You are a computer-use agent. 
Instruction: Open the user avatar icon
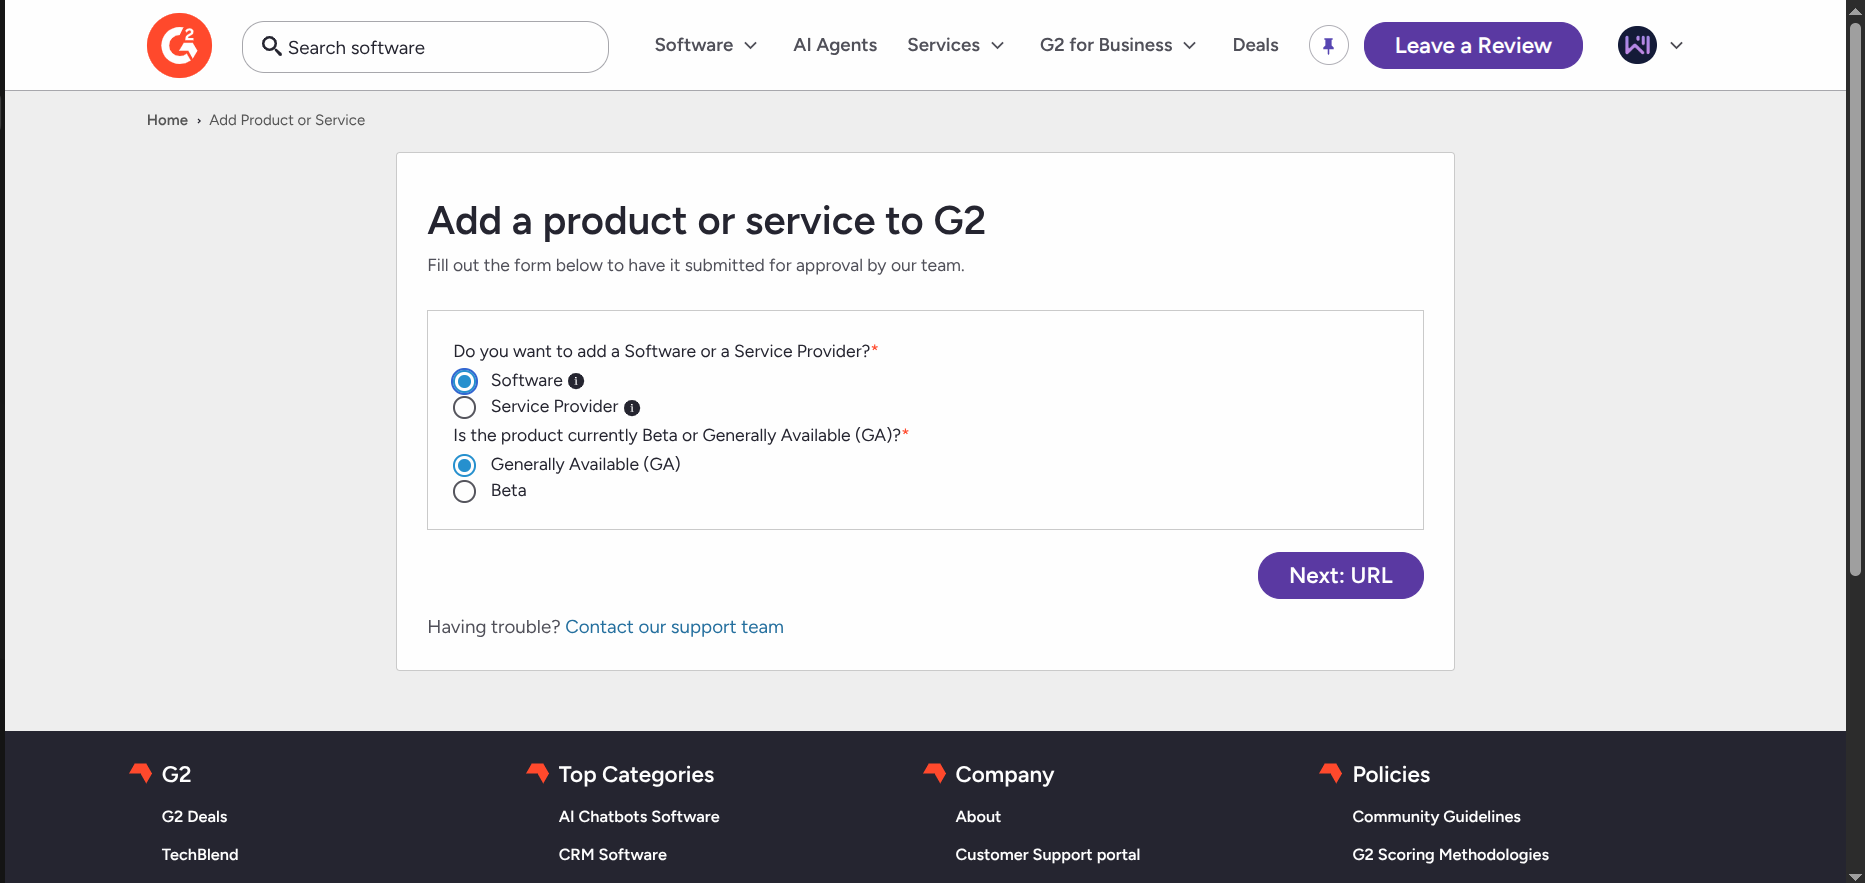tap(1637, 45)
